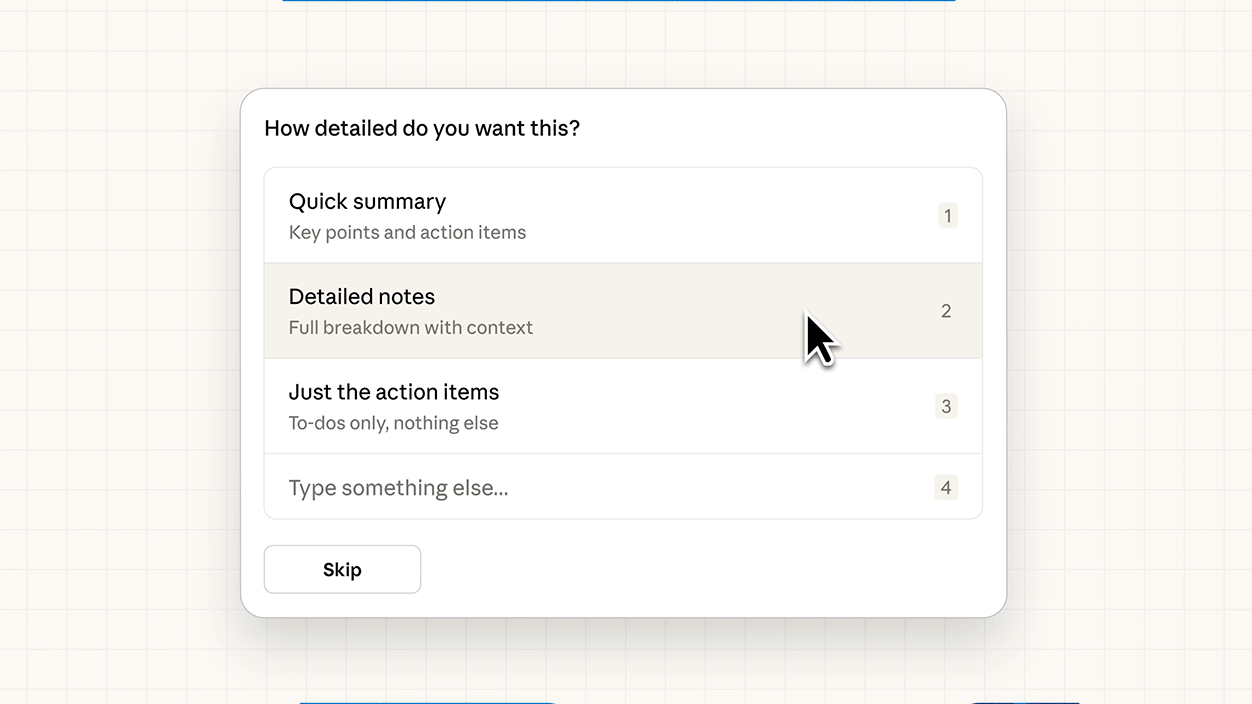Click the blue bar at the top edge
This screenshot has height=704, width=1252.
point(618,1)
